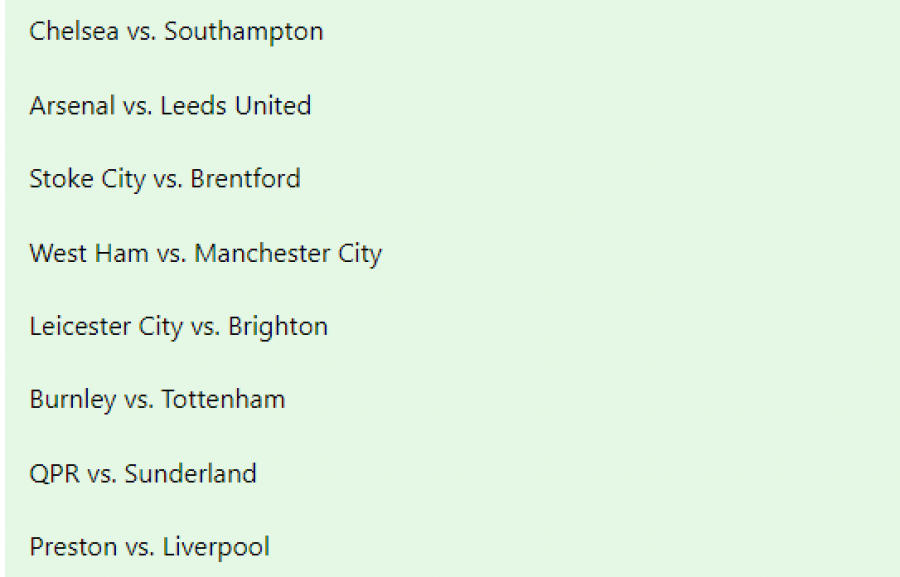Click "vs." in the West Ham fixture

[172, 255]
